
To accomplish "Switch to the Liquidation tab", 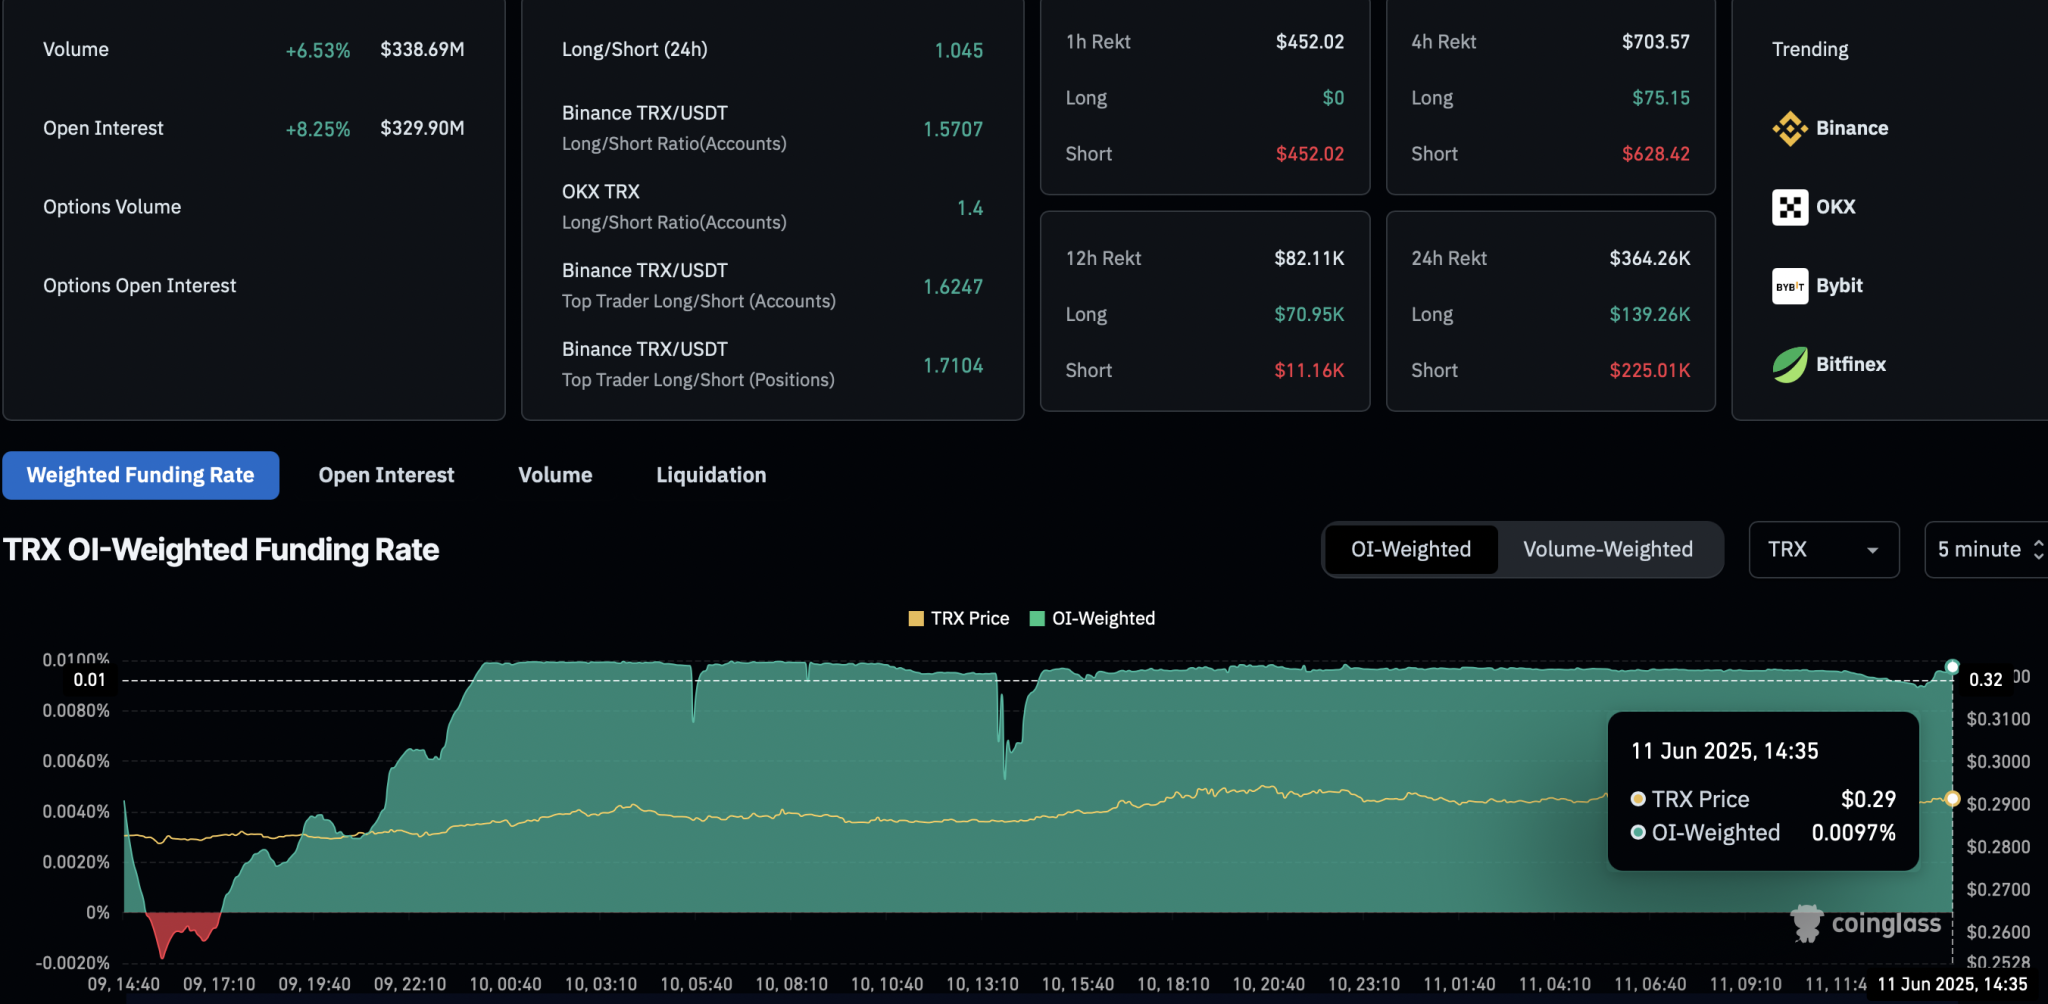I will pos(711,475).
